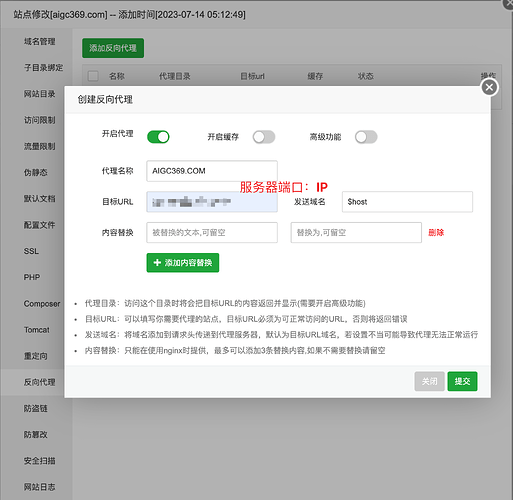Click the 添加反向代理 button
Image resolution: width=513 pixels, height=500 pixels.
tap(113, 48)
